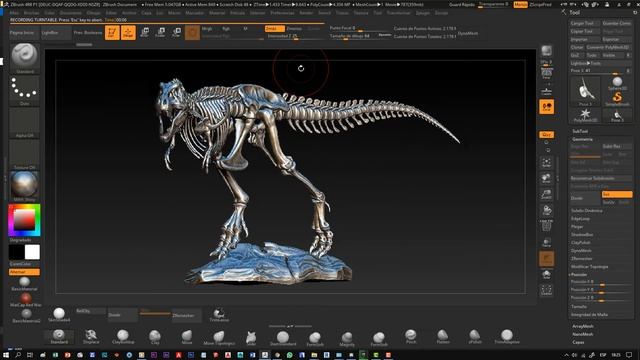The width and height of the screenshot is (640, 360).
Task: Expand the ClayPolish section
Action: [x=581, y=242]
